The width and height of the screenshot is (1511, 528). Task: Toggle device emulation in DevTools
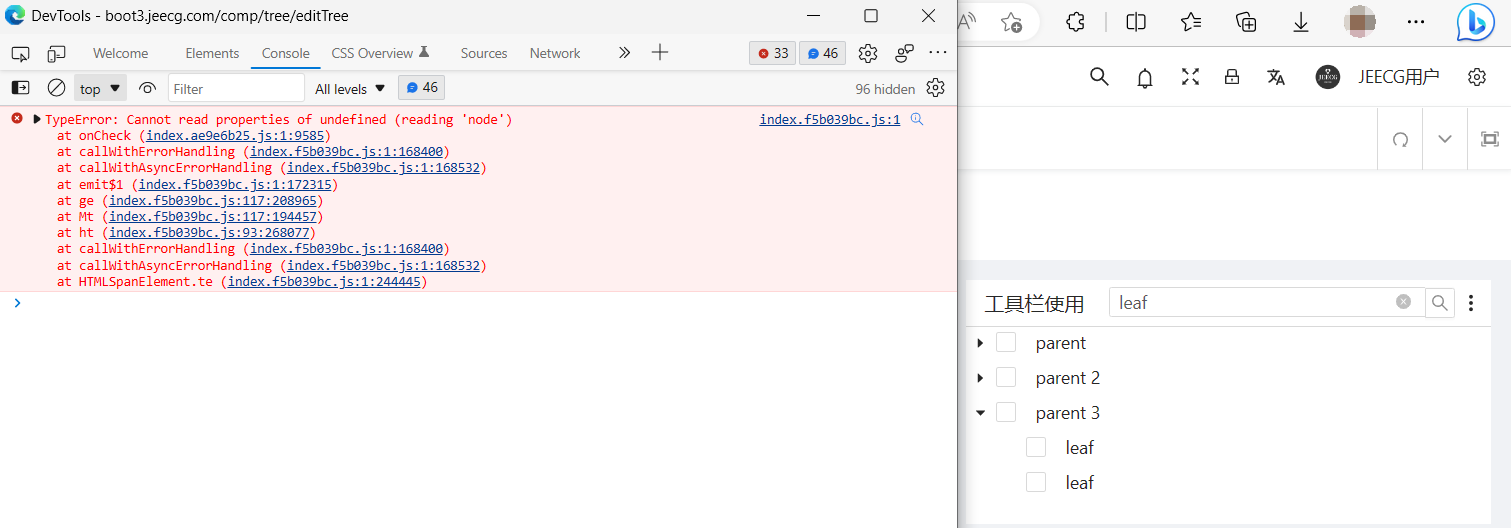click(x=56, y=53)
